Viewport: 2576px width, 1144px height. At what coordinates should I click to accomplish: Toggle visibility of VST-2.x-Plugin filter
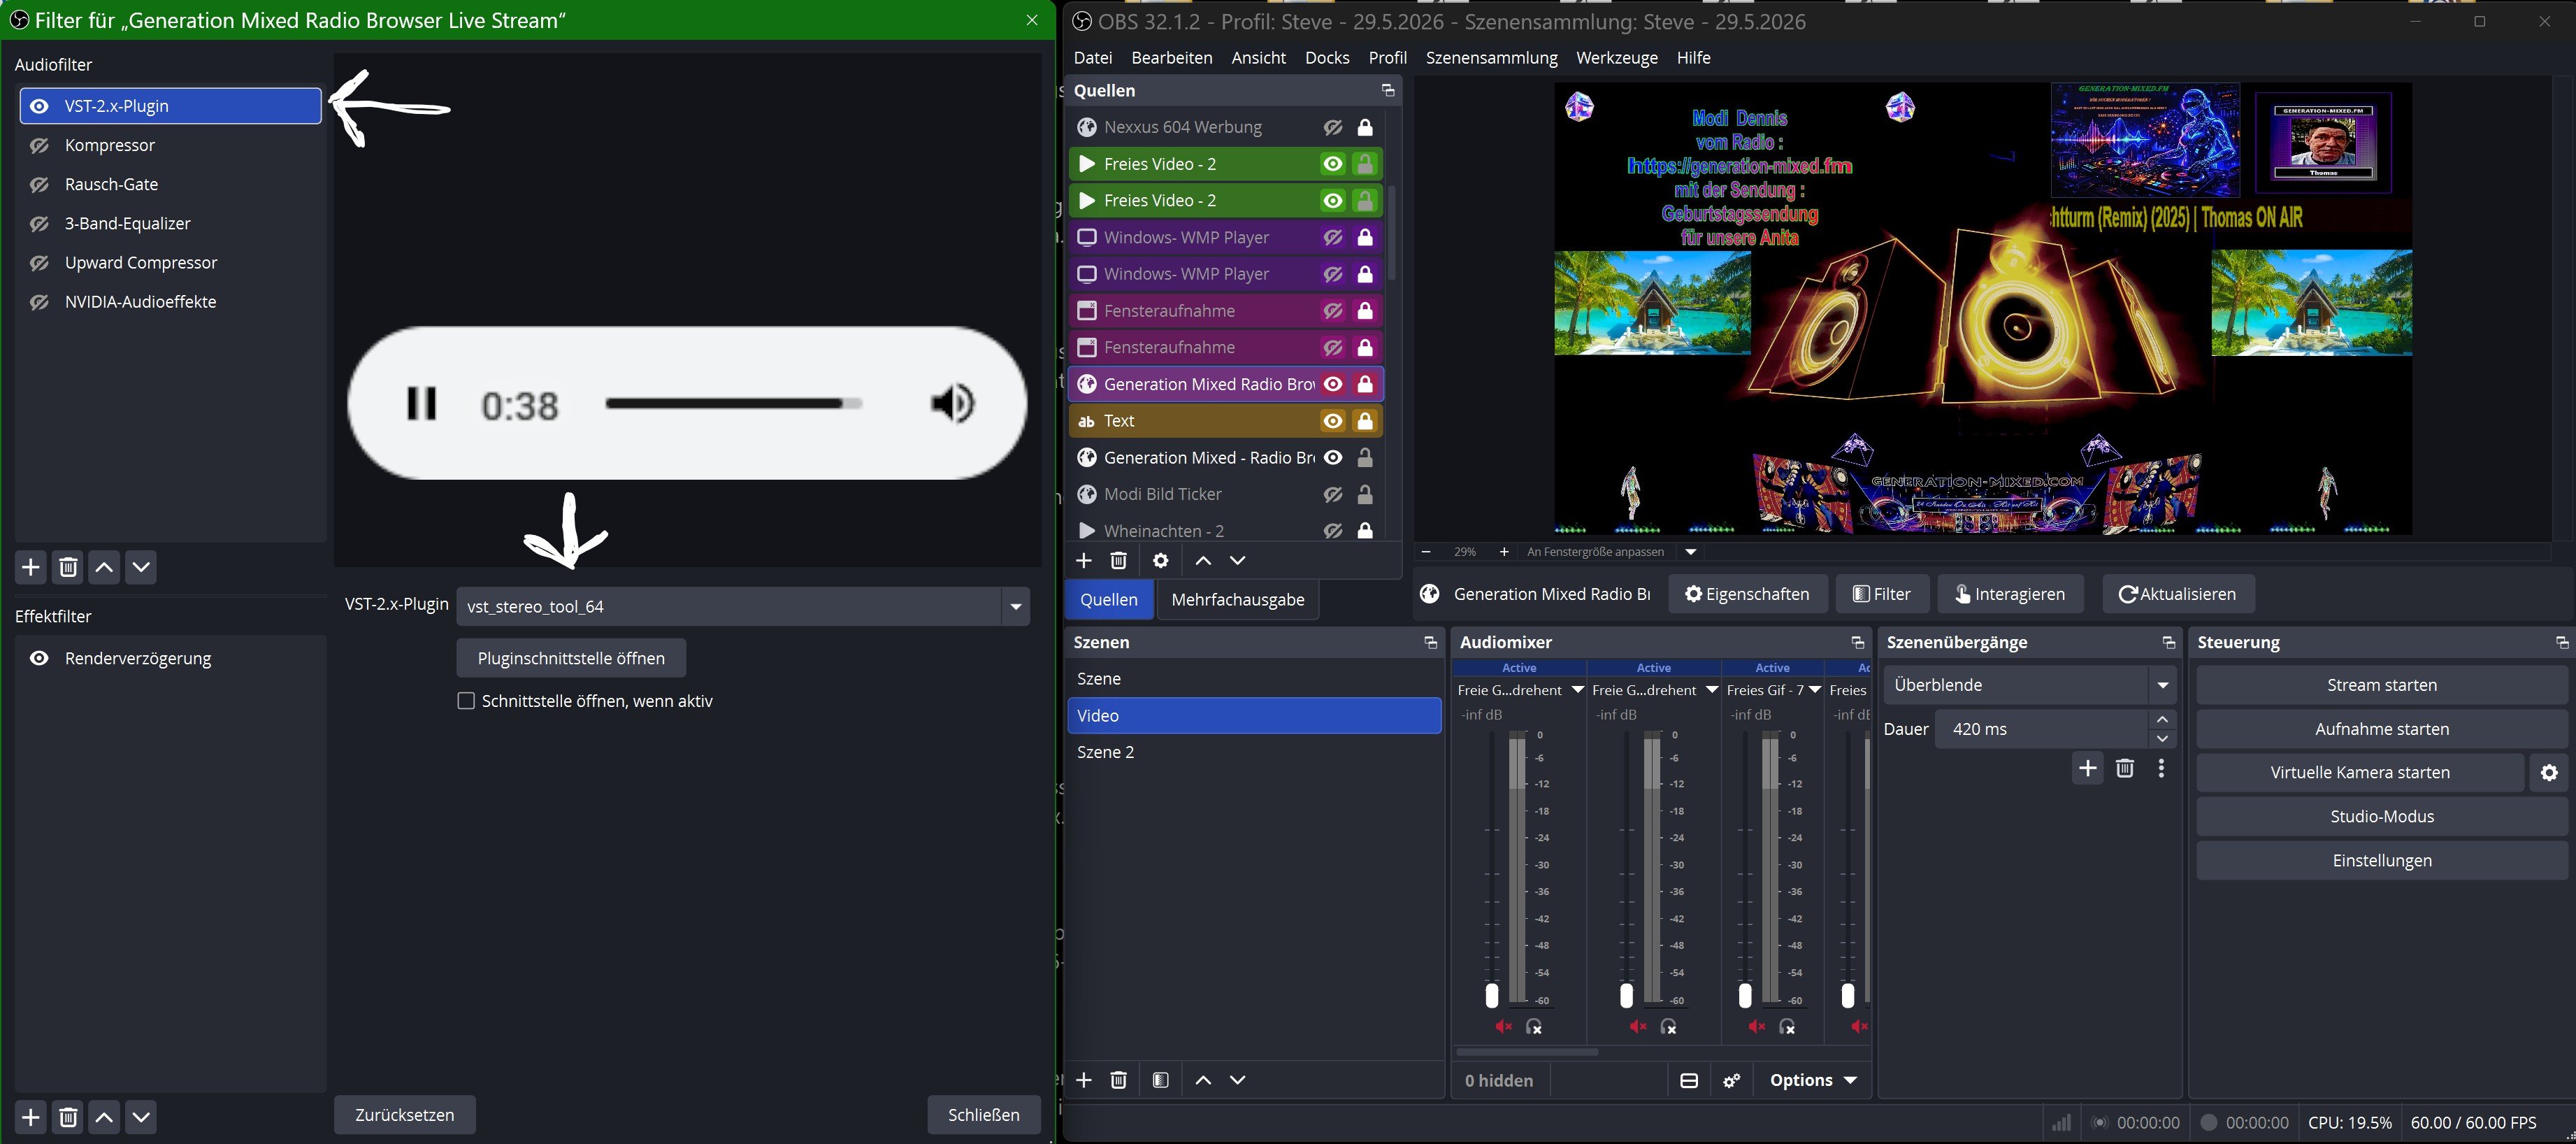coord(39,106)
